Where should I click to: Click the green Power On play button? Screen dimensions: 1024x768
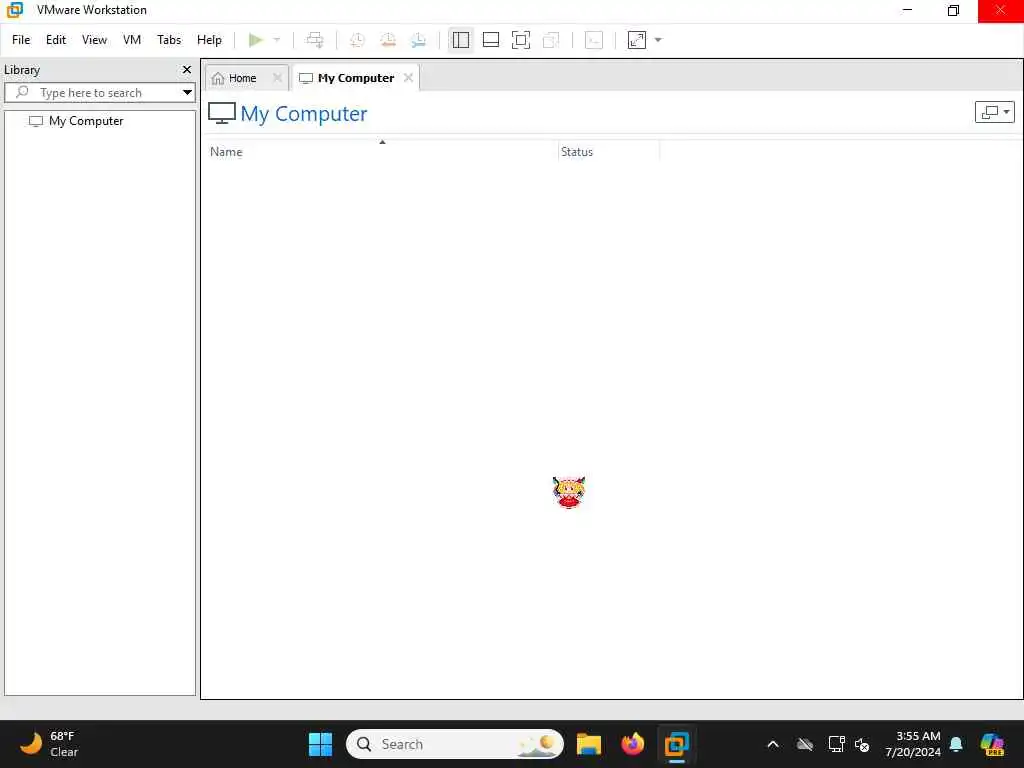(255, 40)
